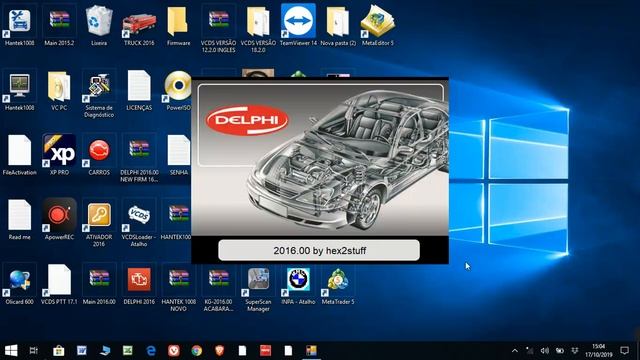
Task: Open the Read me file
Action: pyautogui.click(x=20, y=220)
